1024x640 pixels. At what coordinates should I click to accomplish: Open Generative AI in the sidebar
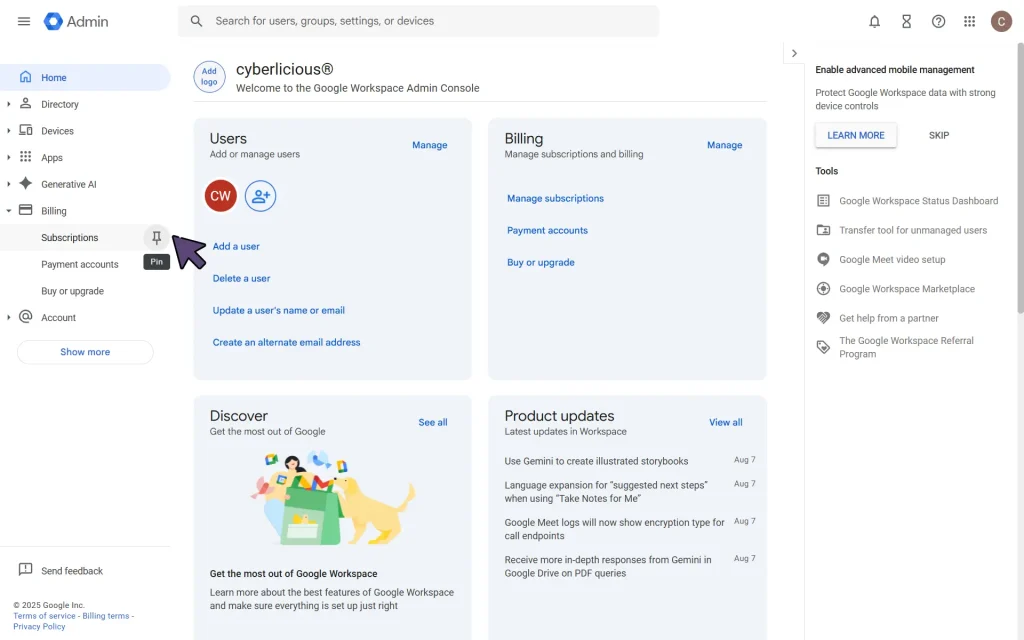click(85, 184)
